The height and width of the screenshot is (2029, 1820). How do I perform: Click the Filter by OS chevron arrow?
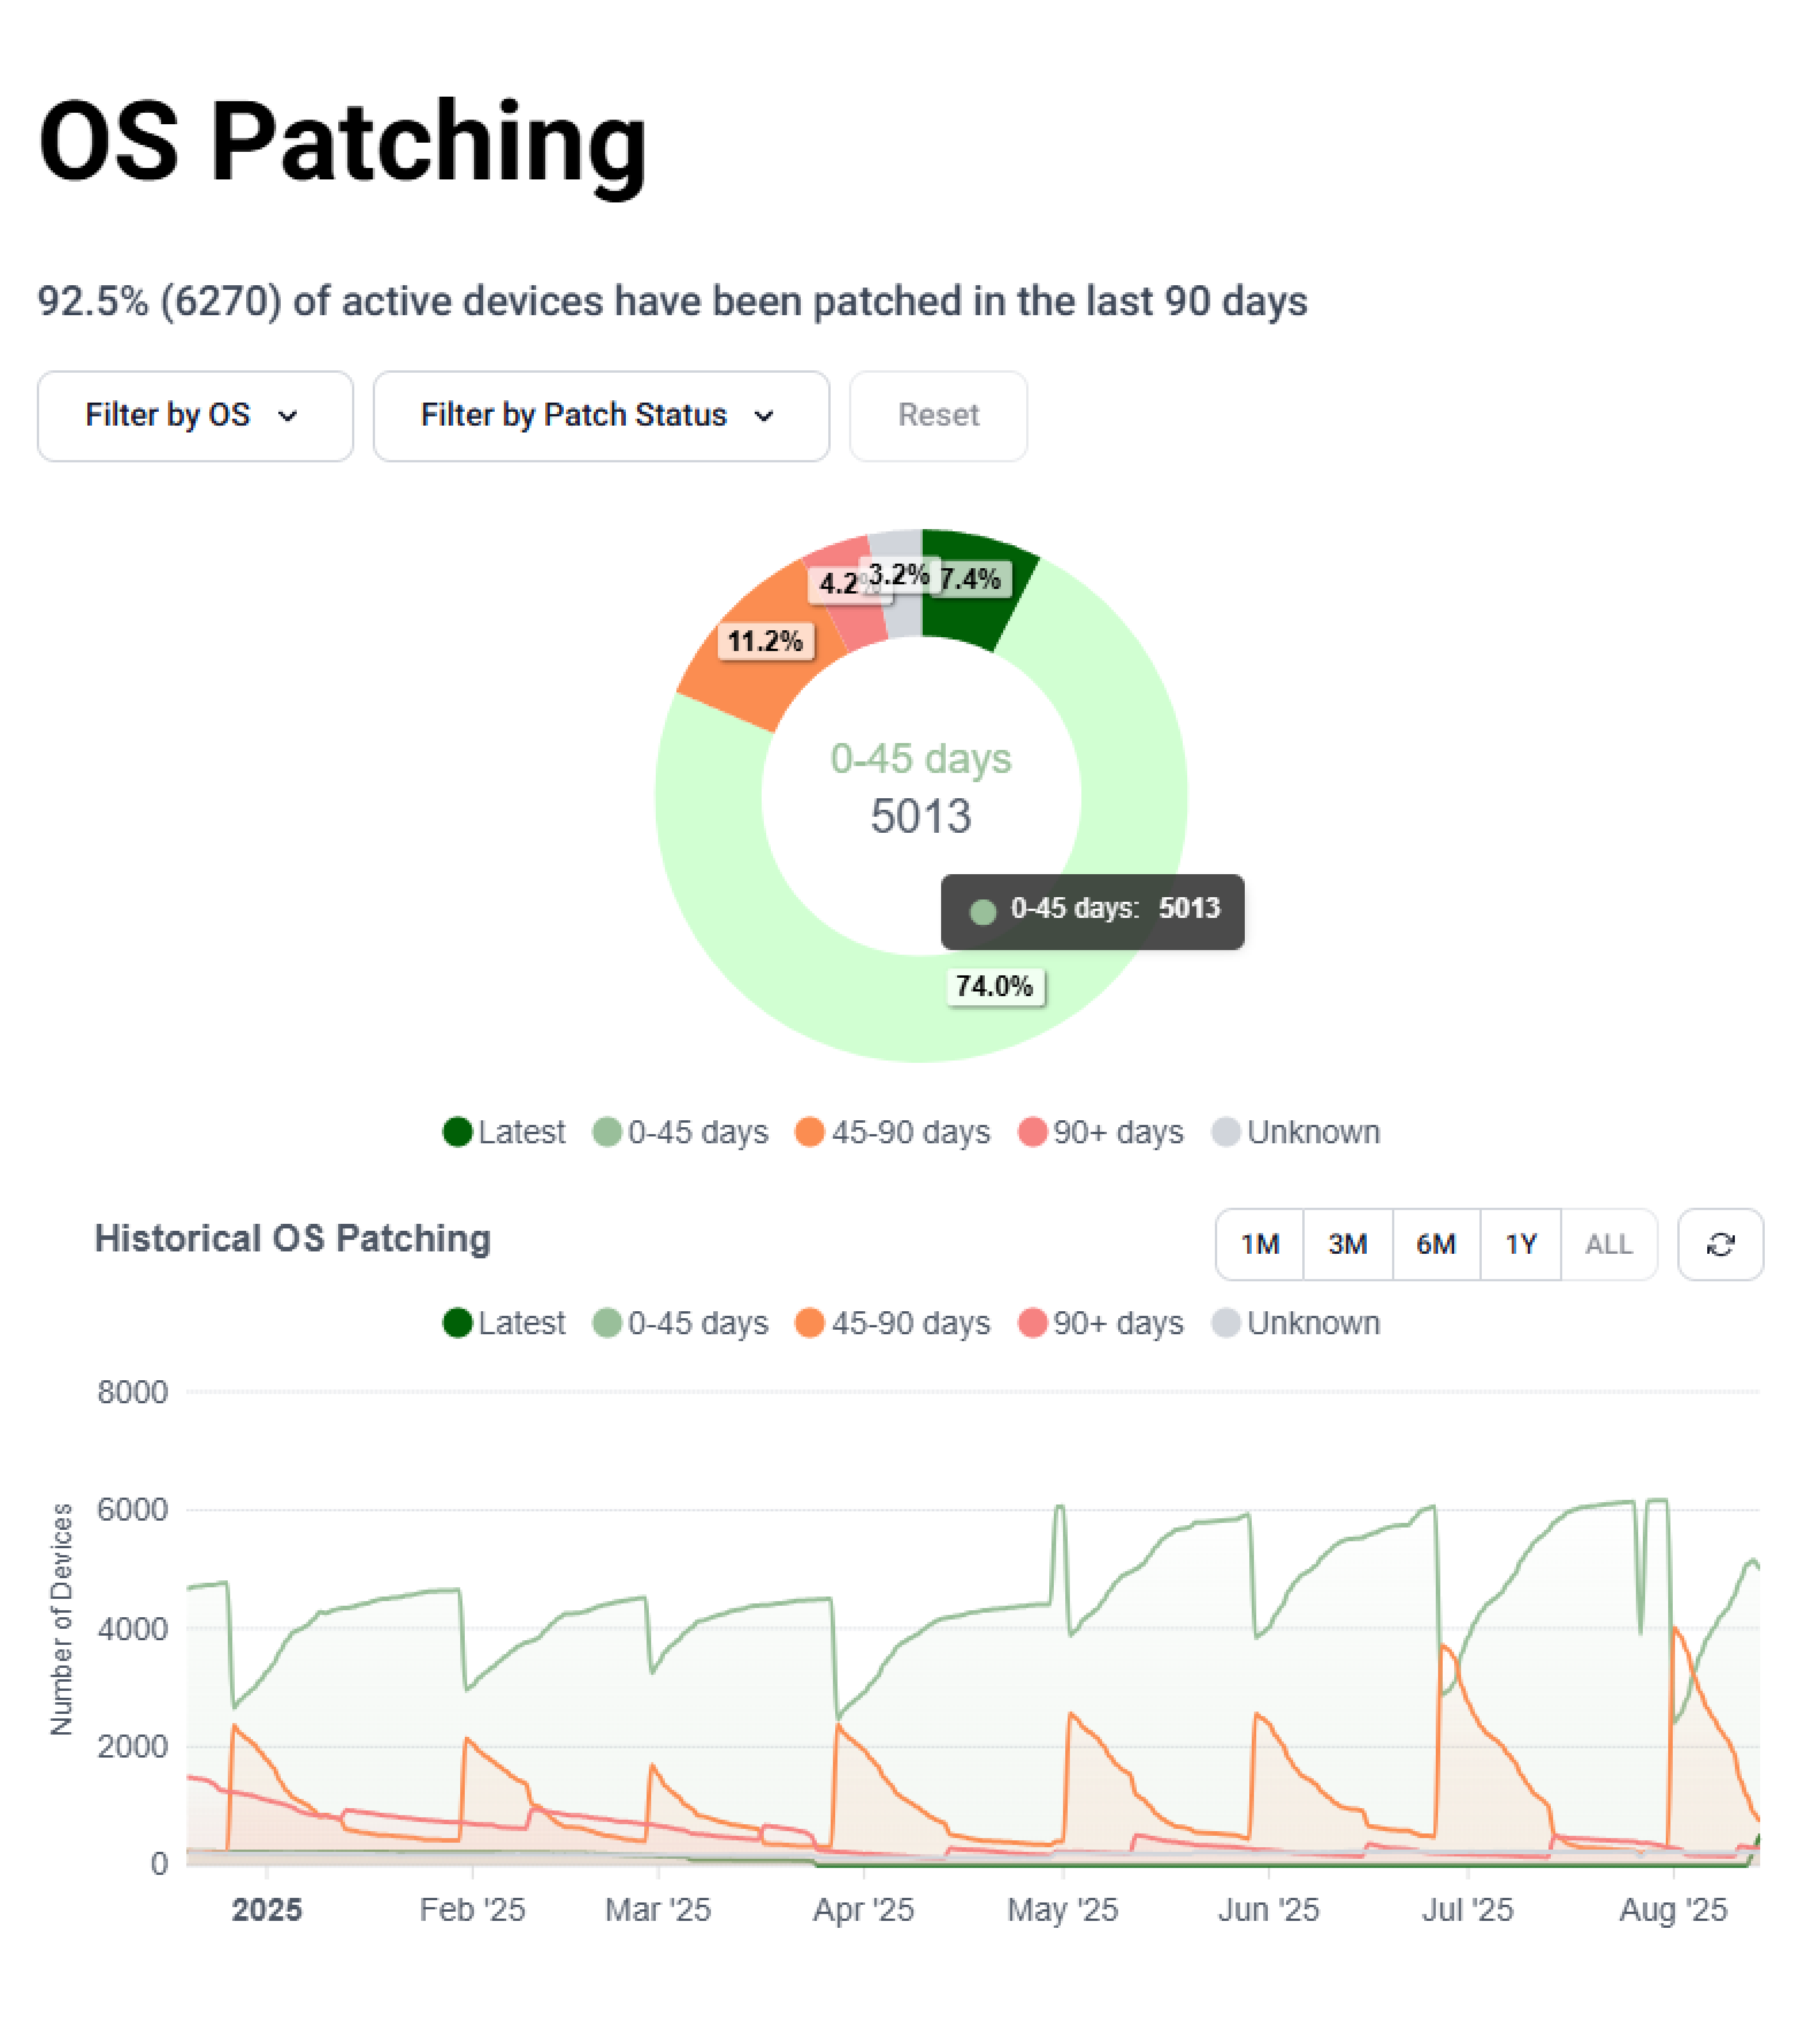tap(288, 417)
